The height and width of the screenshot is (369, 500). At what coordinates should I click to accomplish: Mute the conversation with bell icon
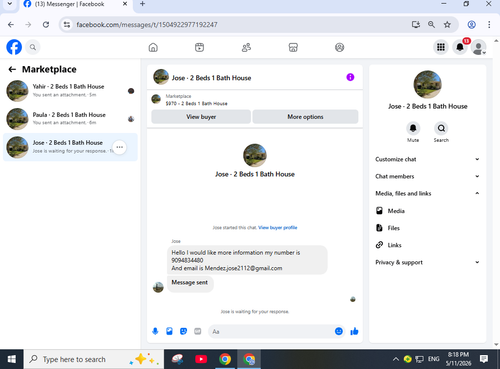pos(413,128)
